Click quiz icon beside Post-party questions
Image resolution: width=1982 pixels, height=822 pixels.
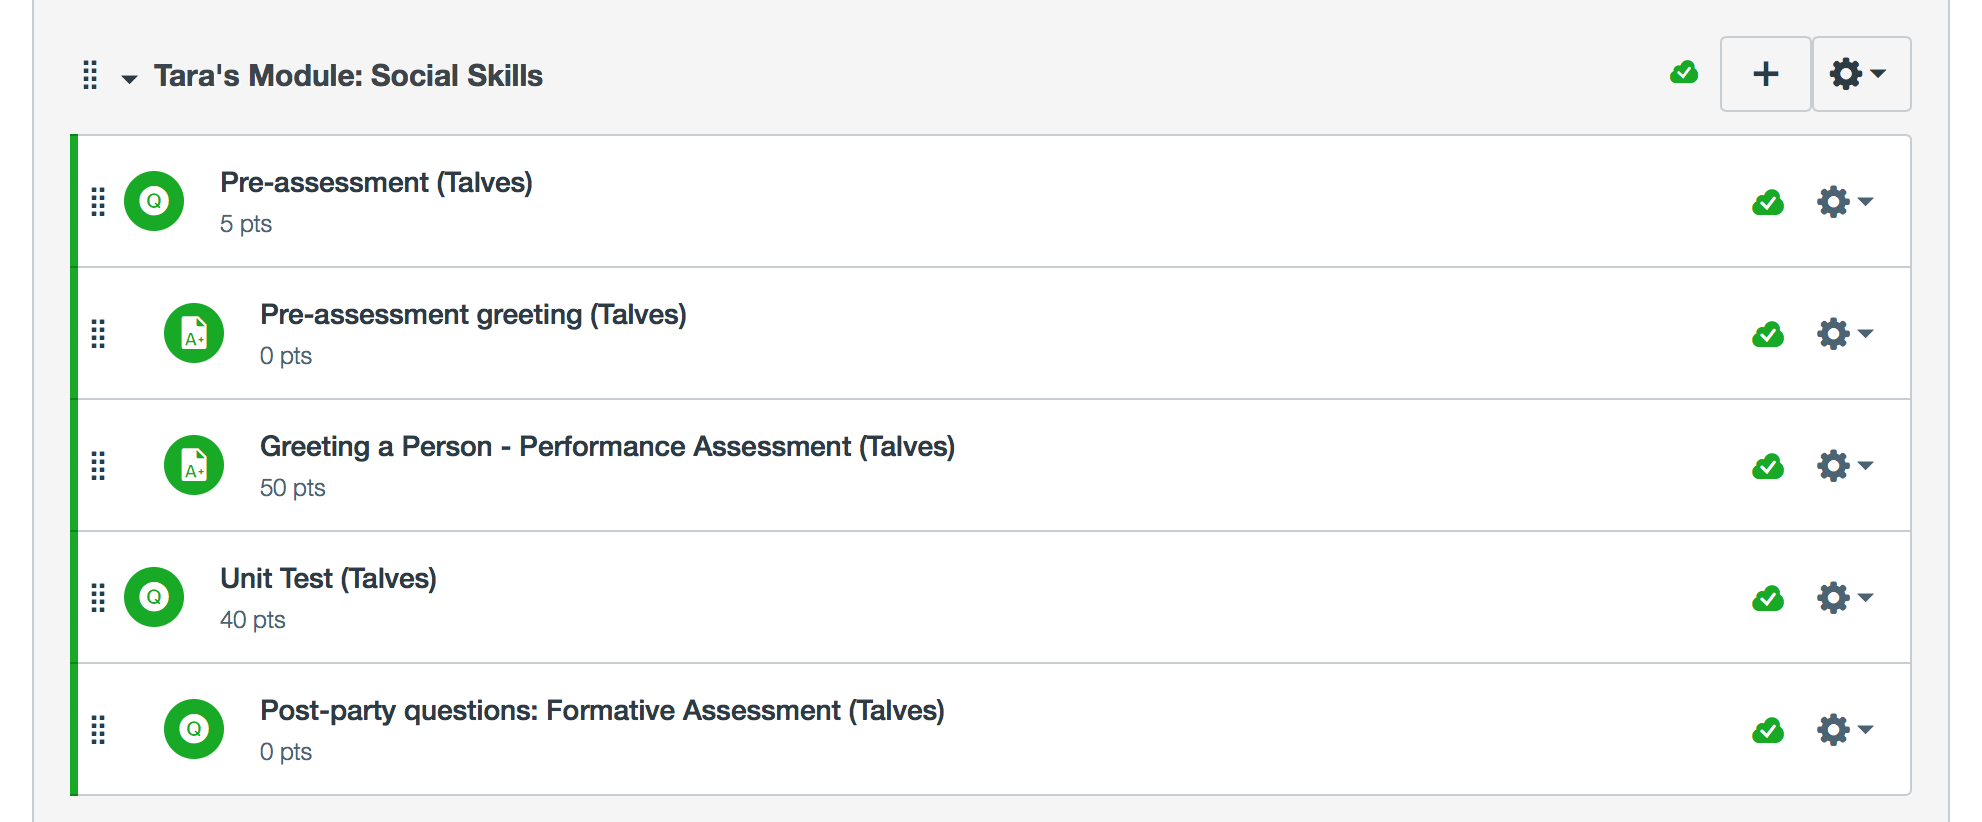click(194, 729)
